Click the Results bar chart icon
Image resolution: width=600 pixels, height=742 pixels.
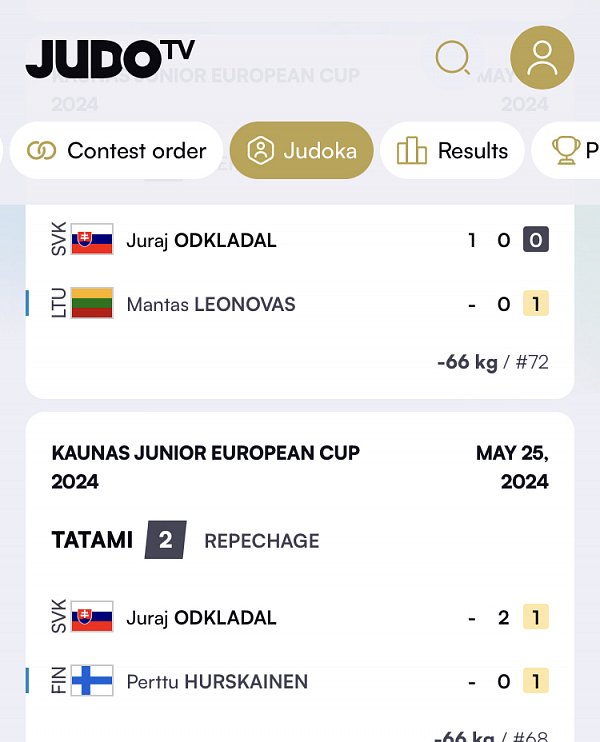click(411, 150)
